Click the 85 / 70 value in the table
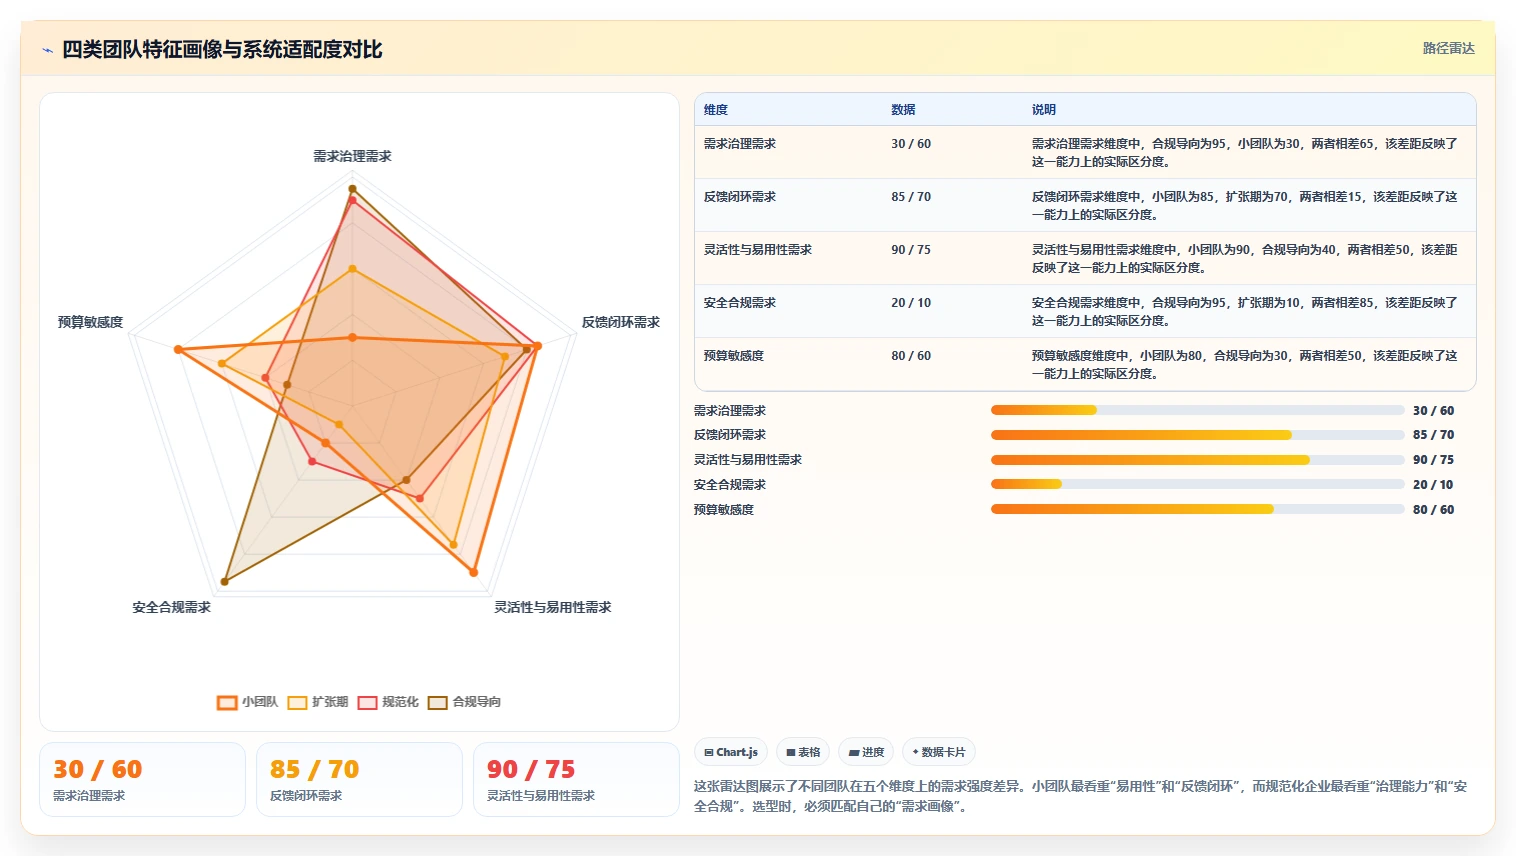 911,197
